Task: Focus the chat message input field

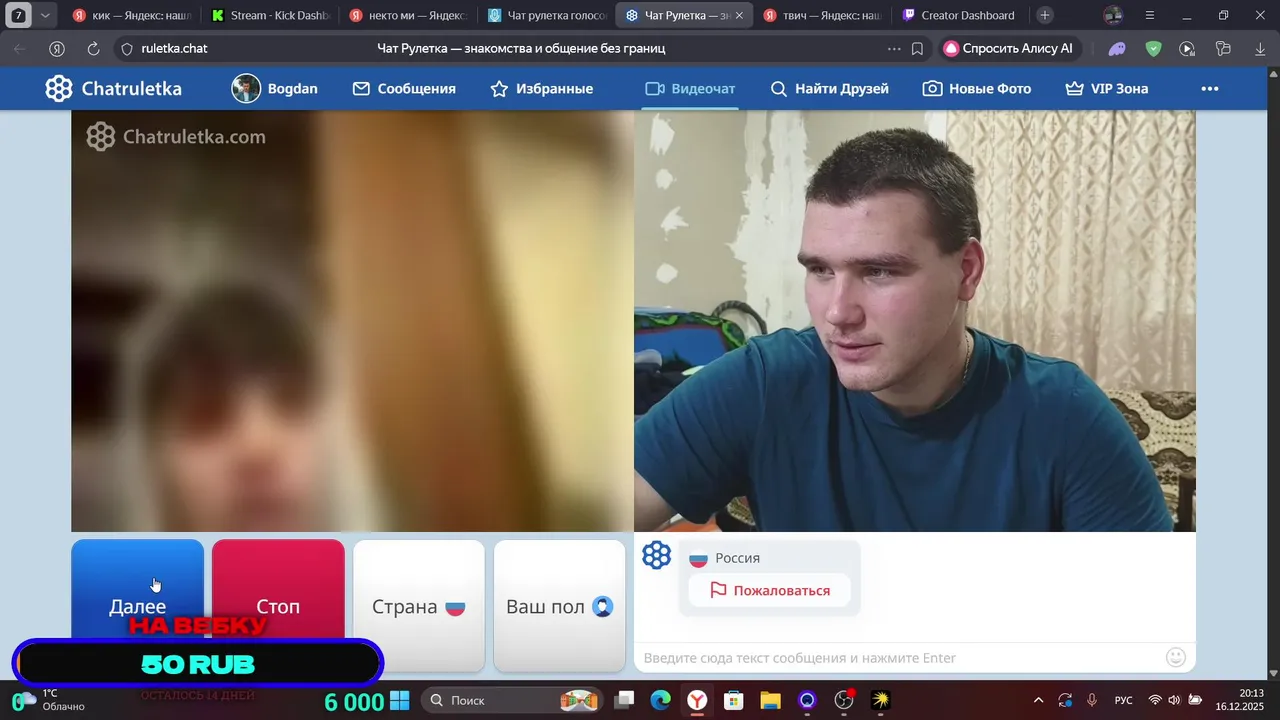Action: click(900, 658)
